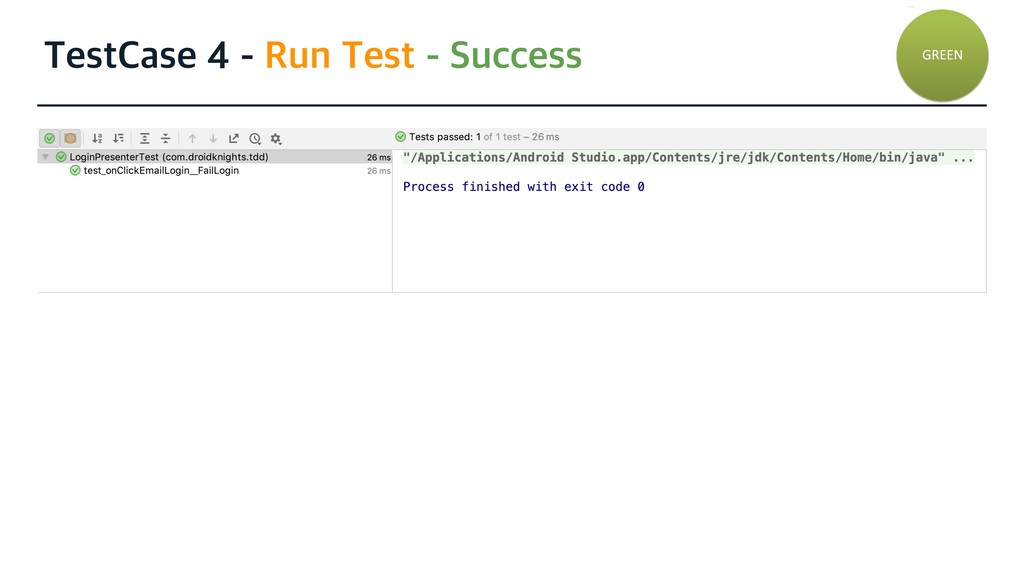Click the Export Test Results icon

[x=234, y=138]
